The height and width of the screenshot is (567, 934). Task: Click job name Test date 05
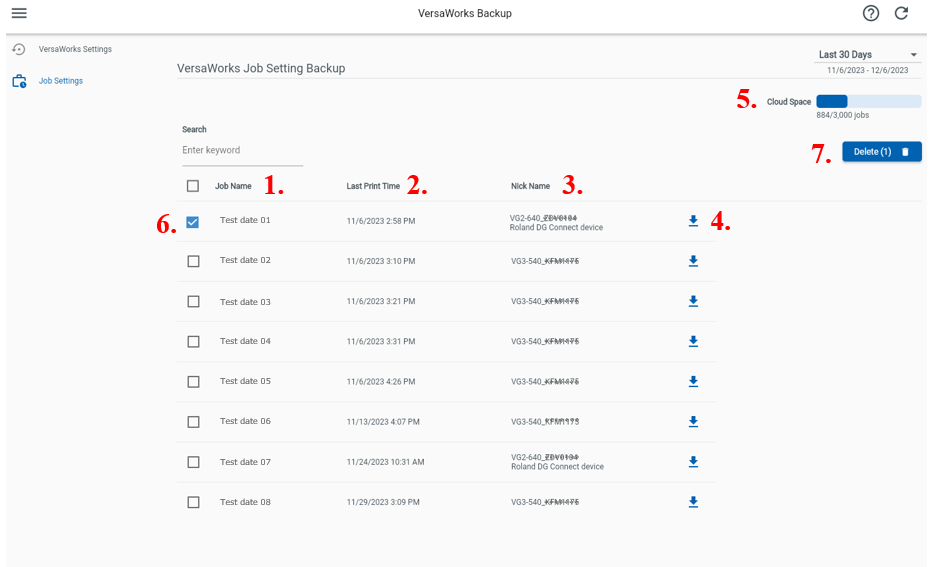[245, 381]
